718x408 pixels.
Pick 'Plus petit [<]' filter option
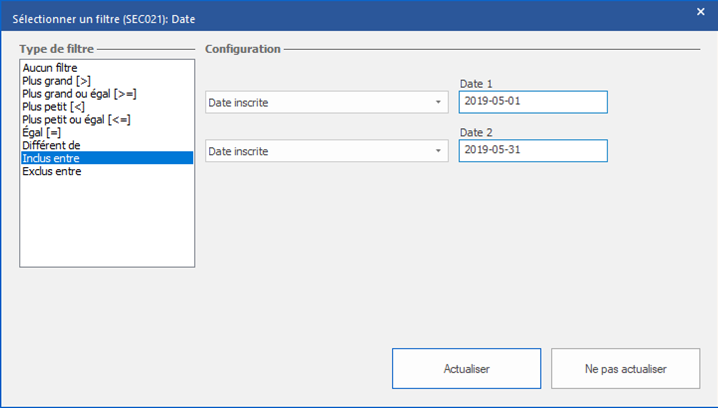tap(54, 107)
